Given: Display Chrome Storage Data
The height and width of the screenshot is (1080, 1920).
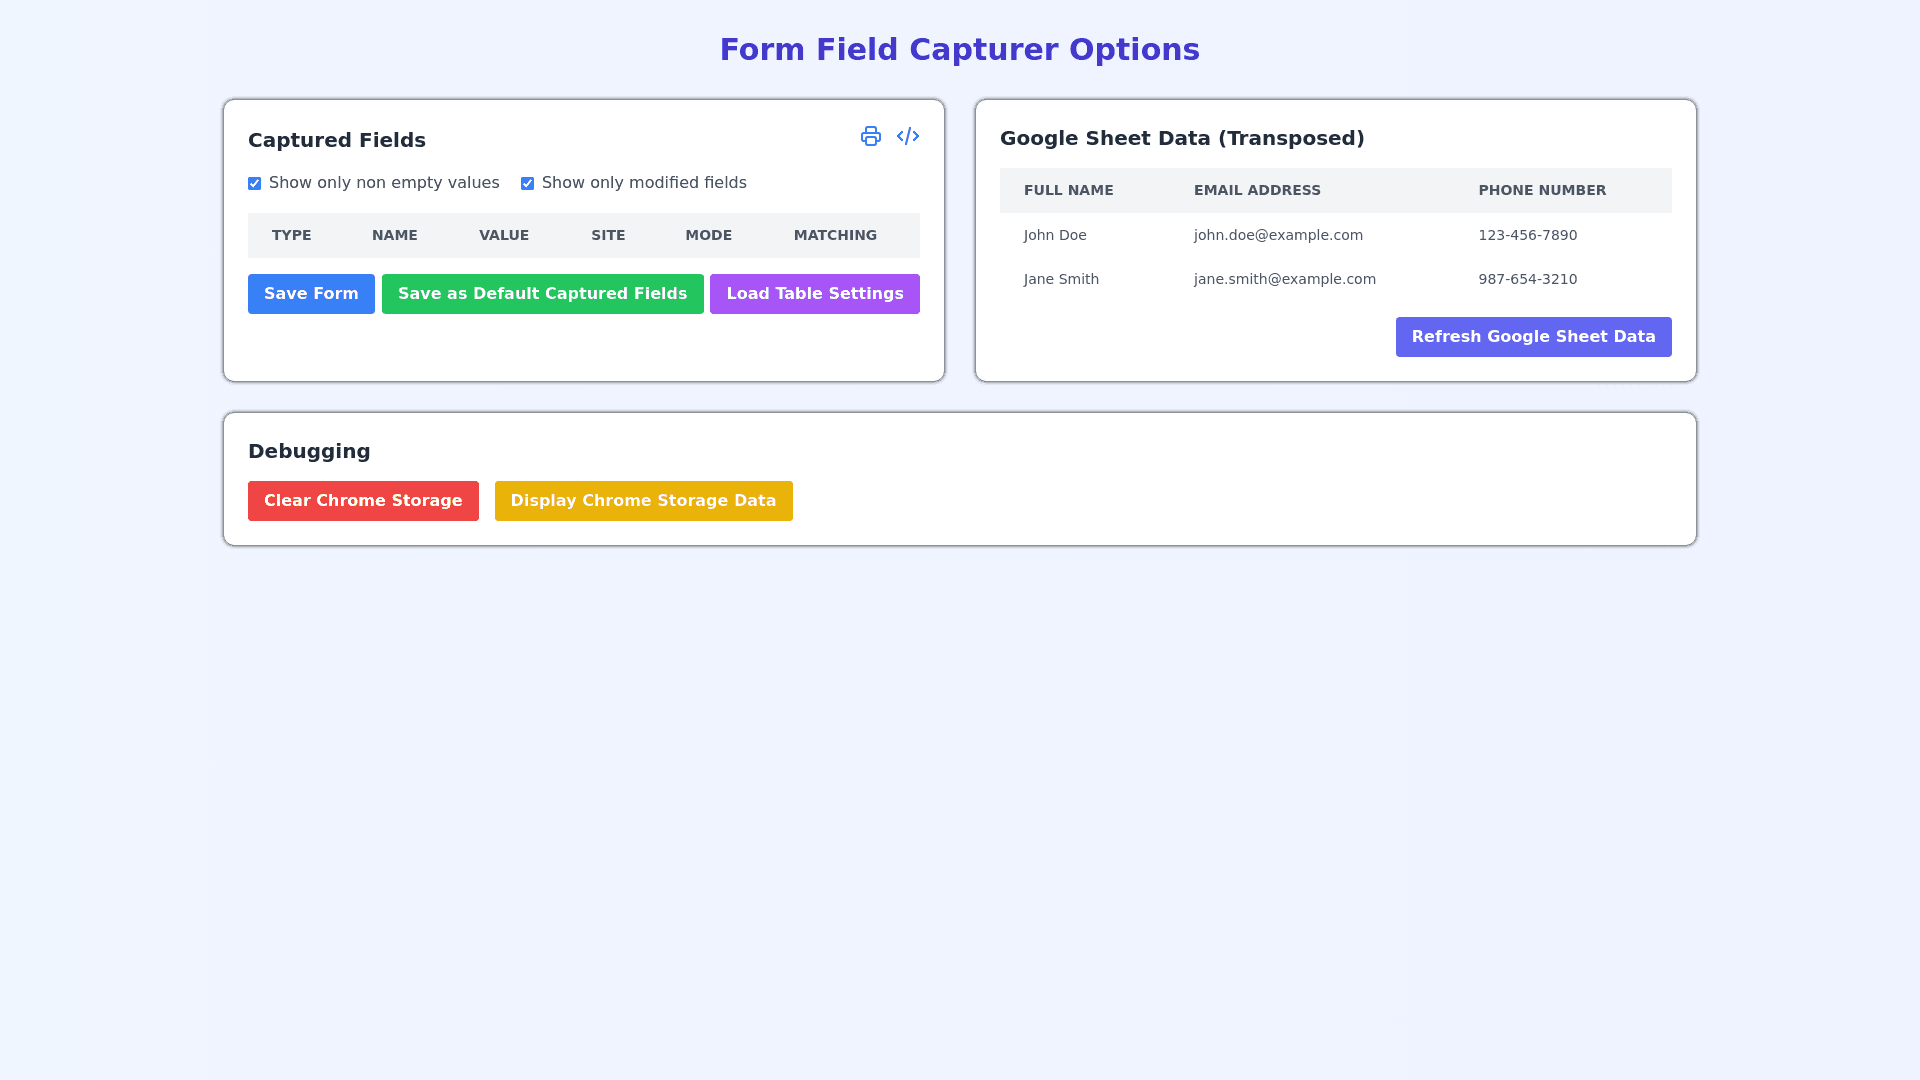Looking at the screenshot, I should point(643,501).
